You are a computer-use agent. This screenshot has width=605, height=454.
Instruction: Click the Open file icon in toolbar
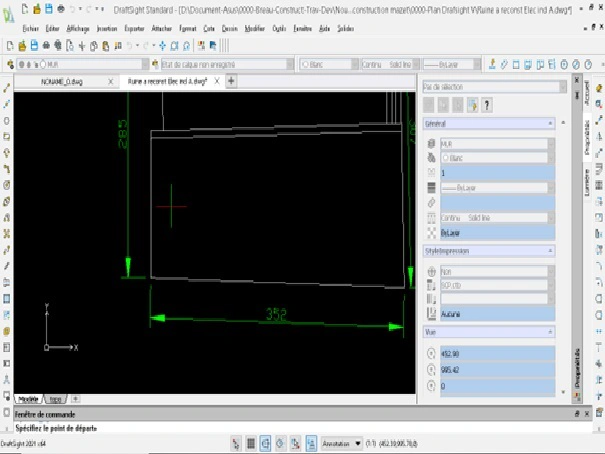21,46
